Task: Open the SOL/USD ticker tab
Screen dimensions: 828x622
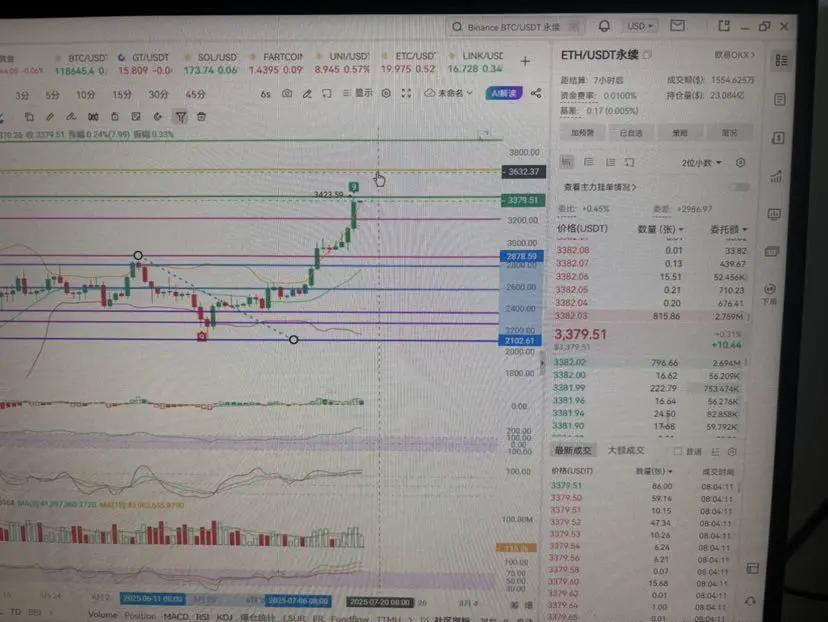Action: click(210, 63)
